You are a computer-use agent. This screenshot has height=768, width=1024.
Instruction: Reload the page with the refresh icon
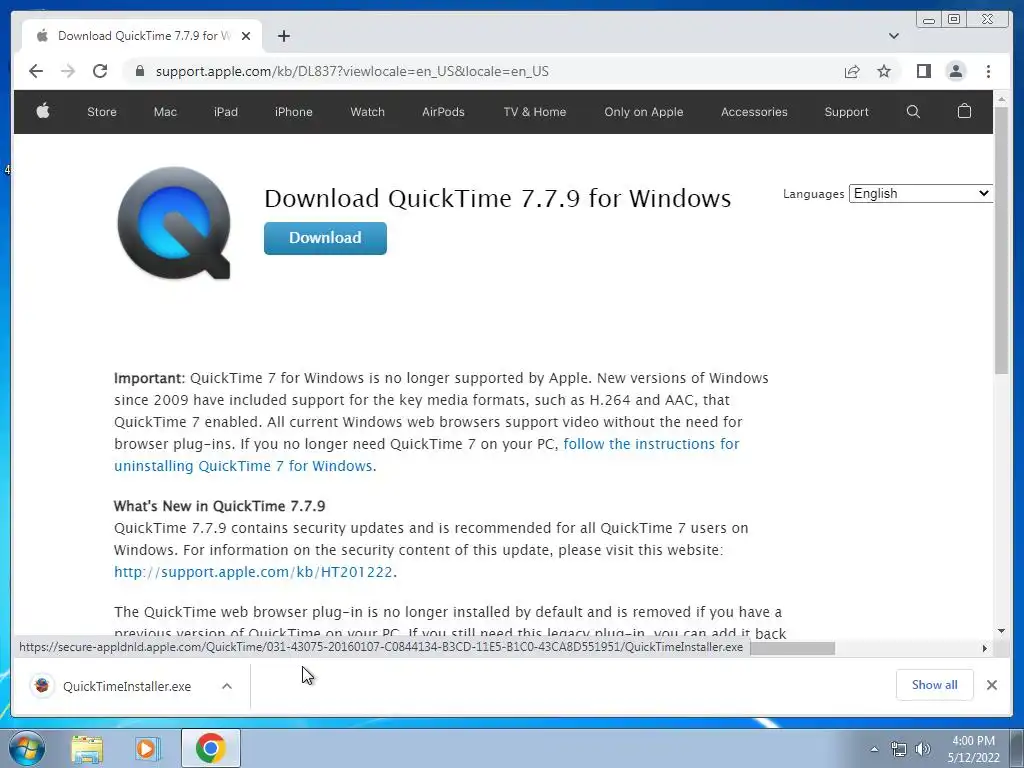click(x=100, y=71)
